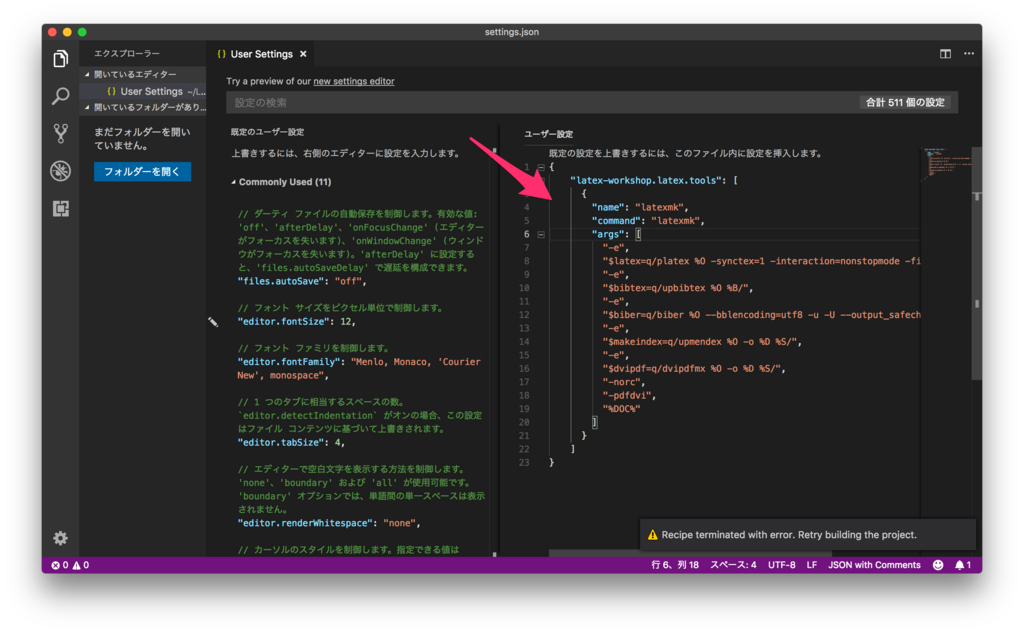Fold the JSON block at line 1
This screenshot has height=633, width=1024.
click(x=541, y=167)
